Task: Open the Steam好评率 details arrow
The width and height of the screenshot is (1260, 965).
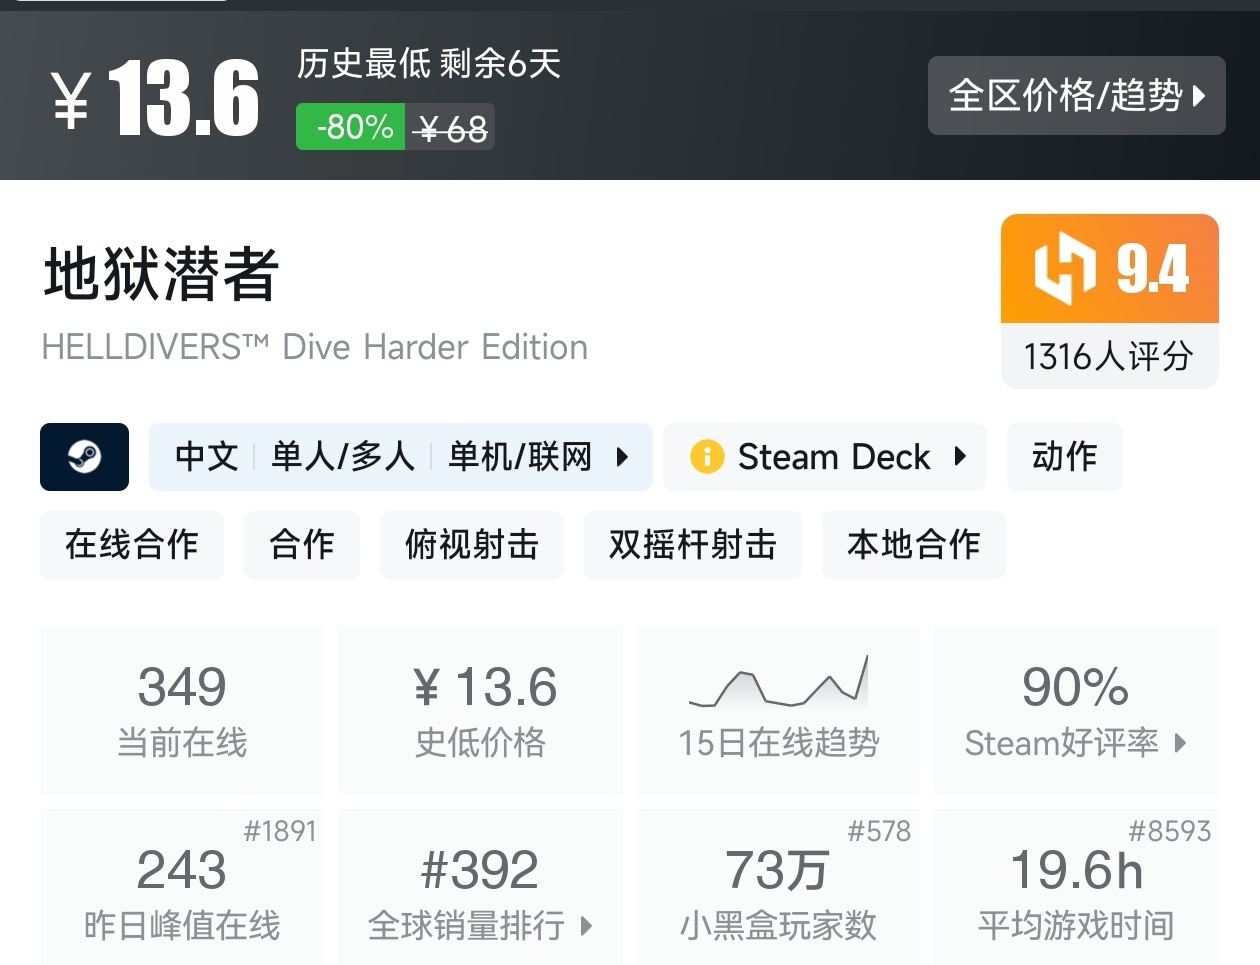Action: [1181, 743]
